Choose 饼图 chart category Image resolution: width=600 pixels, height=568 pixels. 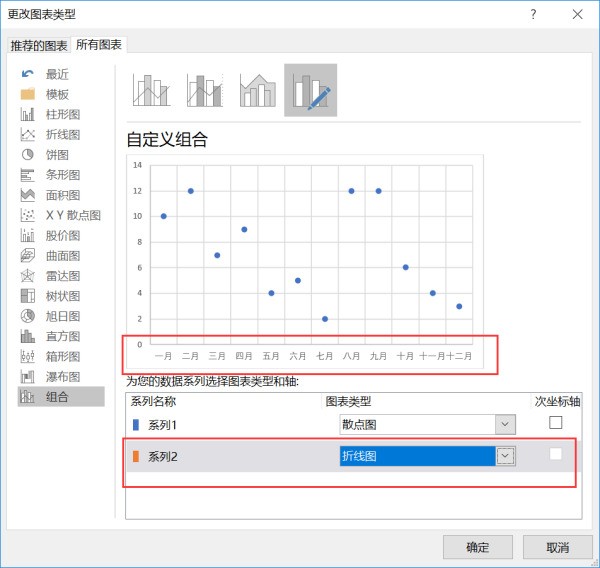pyautogui.click(x=57, y=155)
